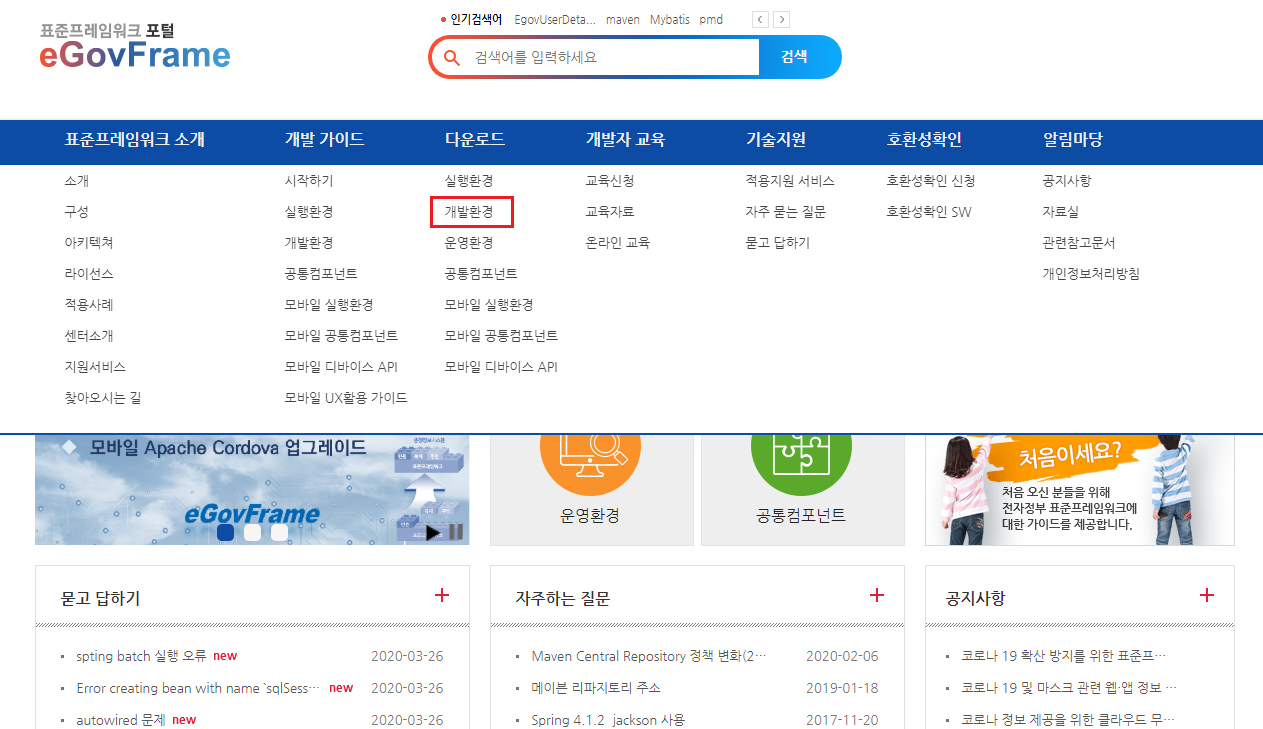The width and height of the screenshot is (1263, 729).
Task: Open the 'spting batch 실행 오류' post
Action: (141, 656)
